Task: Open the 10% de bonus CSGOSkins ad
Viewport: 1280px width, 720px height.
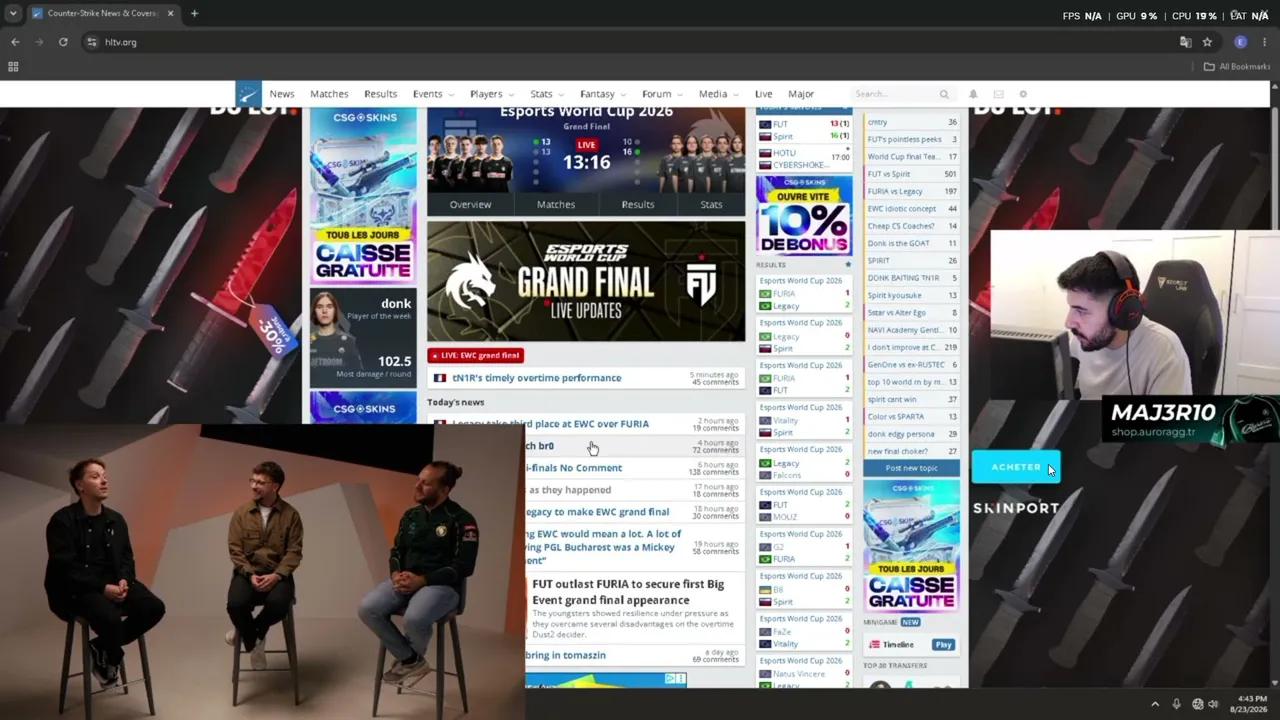Action: pyautogui.click(x=804, y=215)
